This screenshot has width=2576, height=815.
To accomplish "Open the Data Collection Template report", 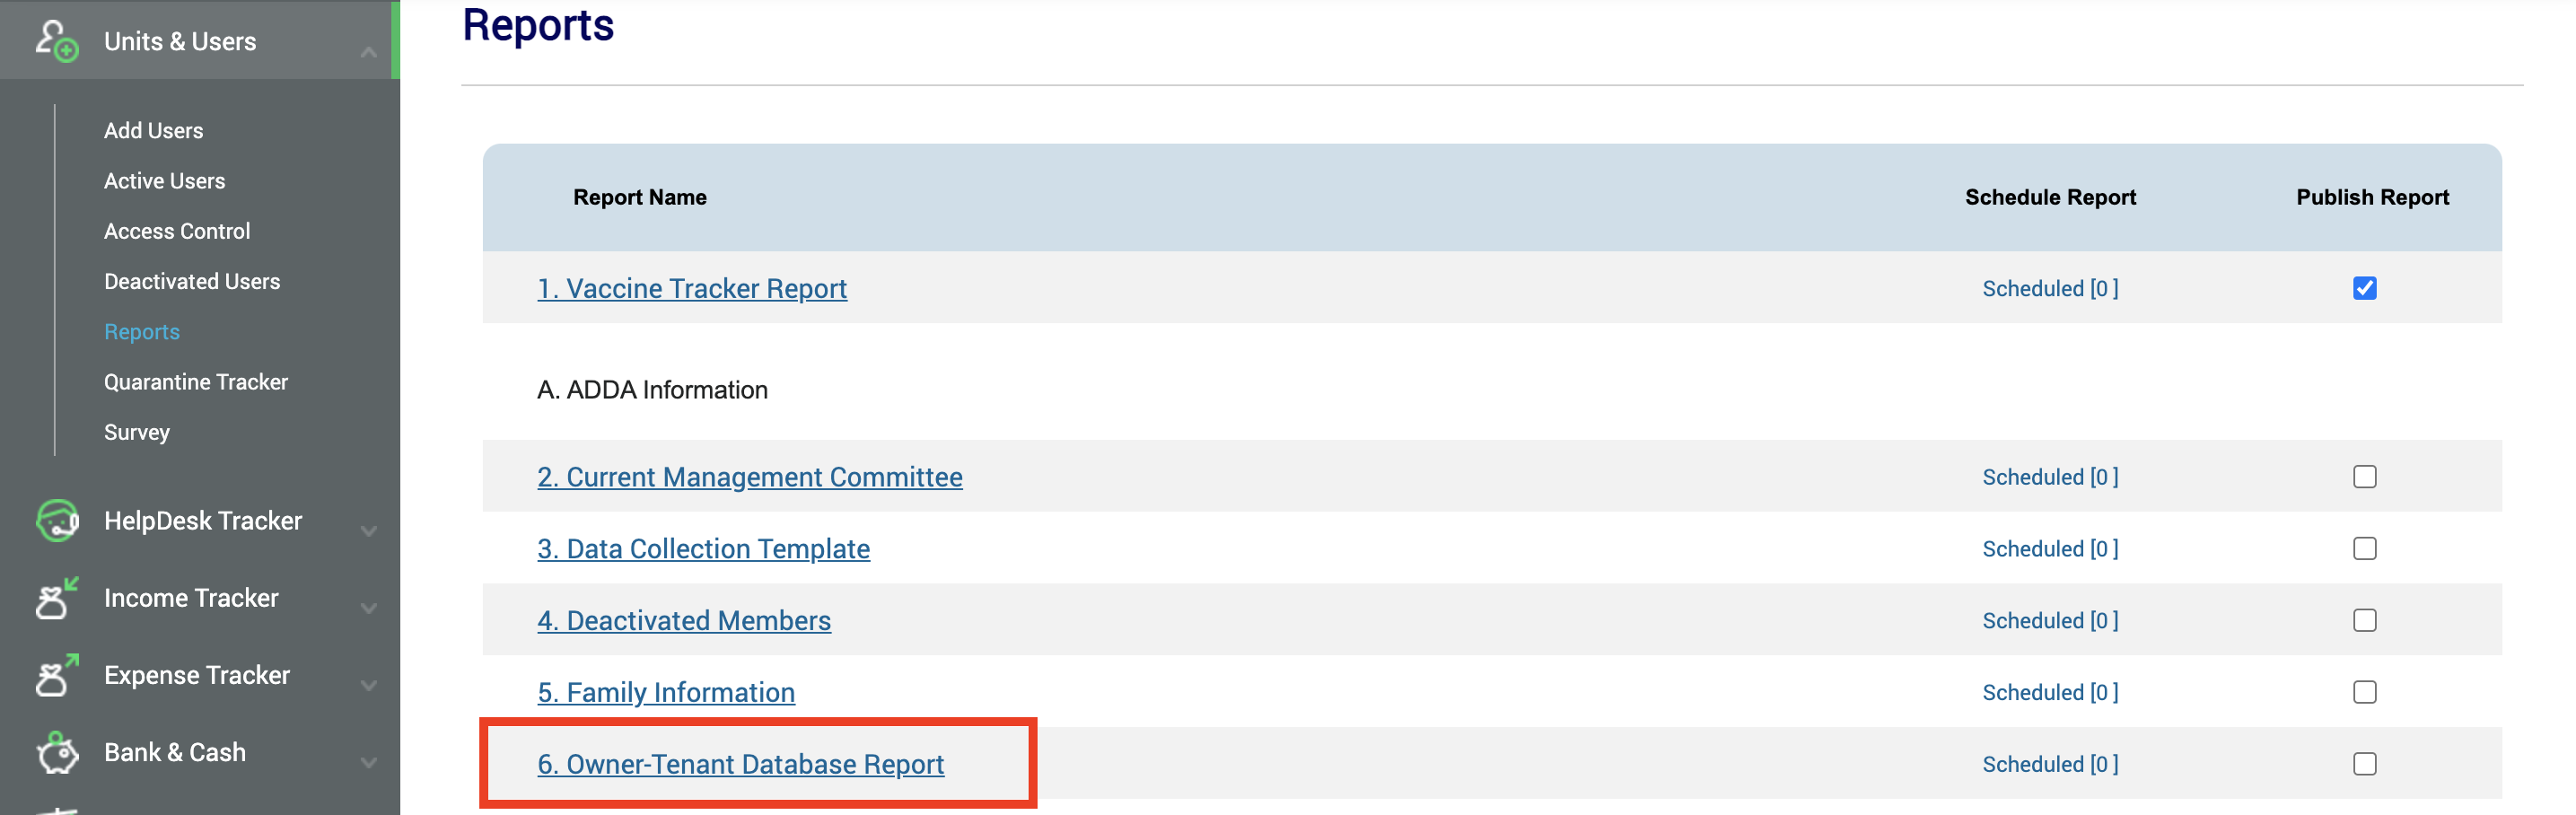I will point(703,549).
